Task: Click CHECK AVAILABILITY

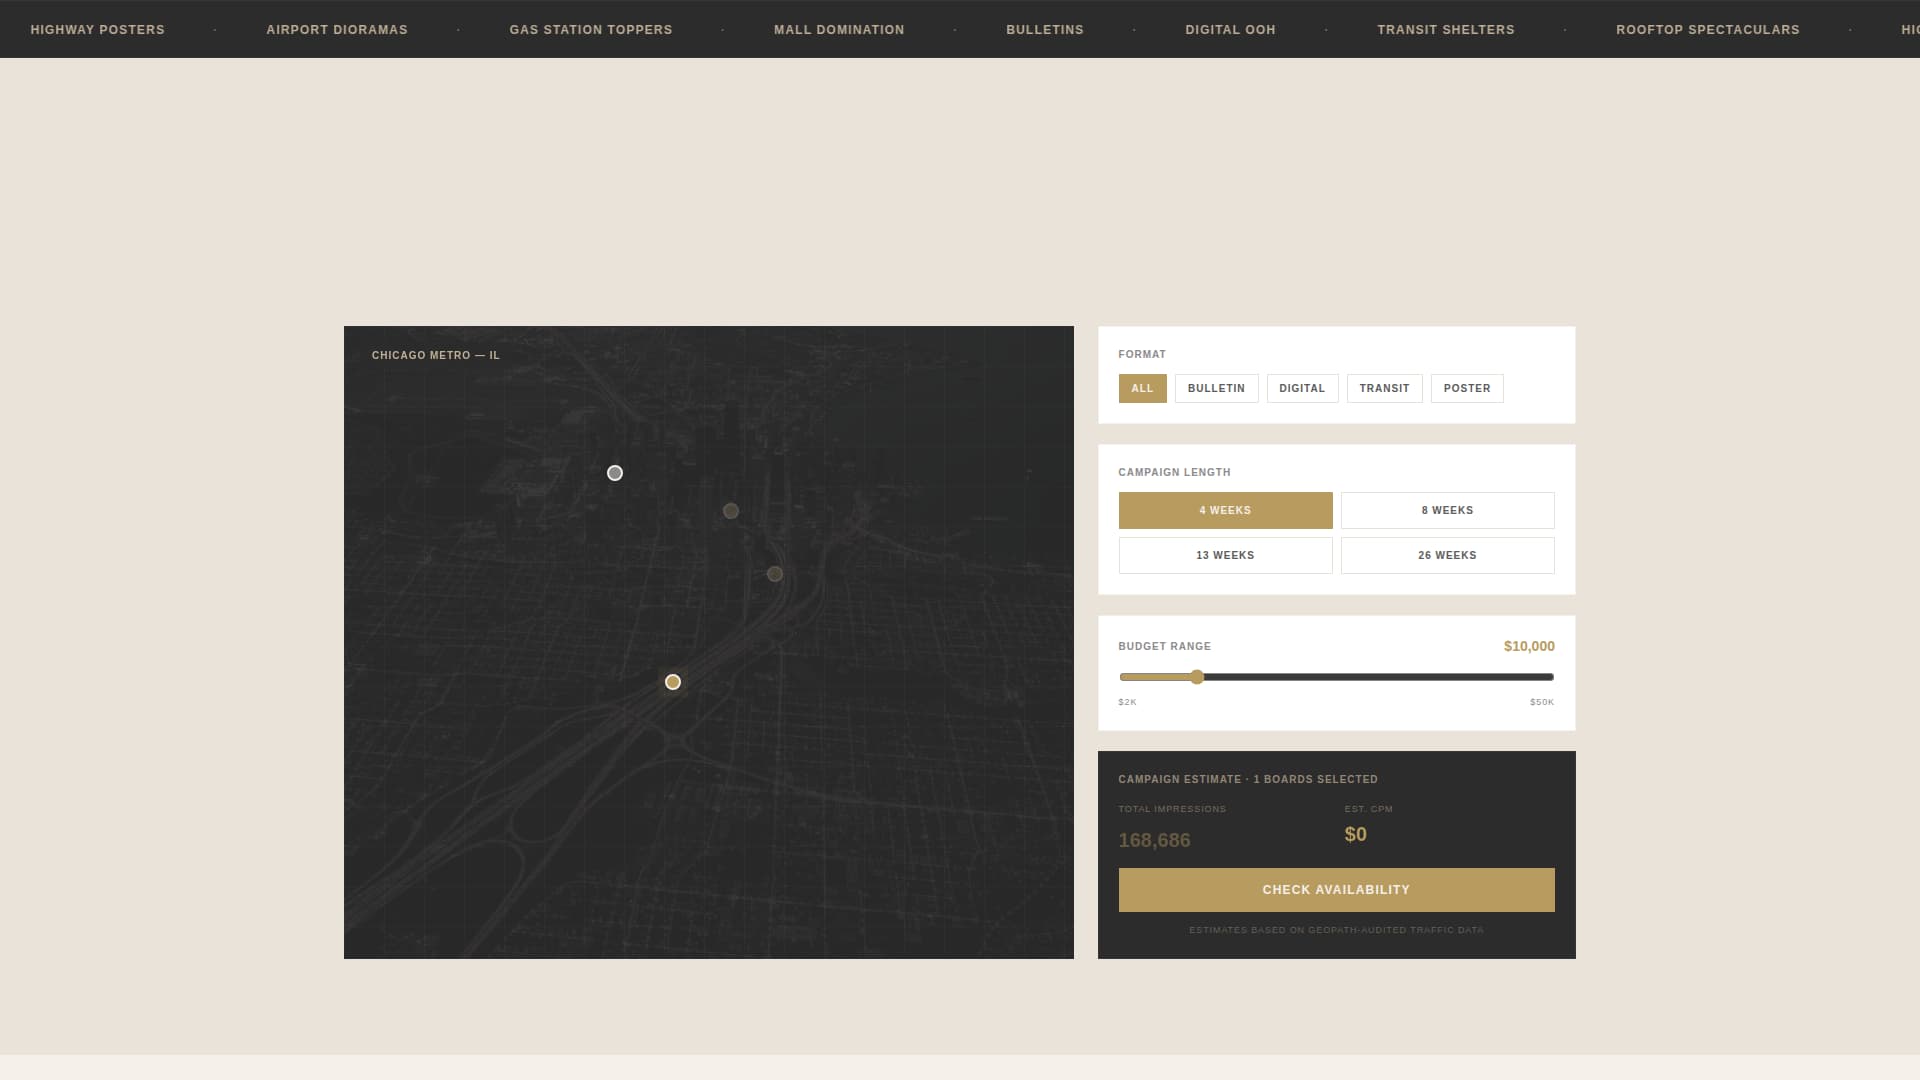Action: pyautogui.click(x=1336, y=889)
